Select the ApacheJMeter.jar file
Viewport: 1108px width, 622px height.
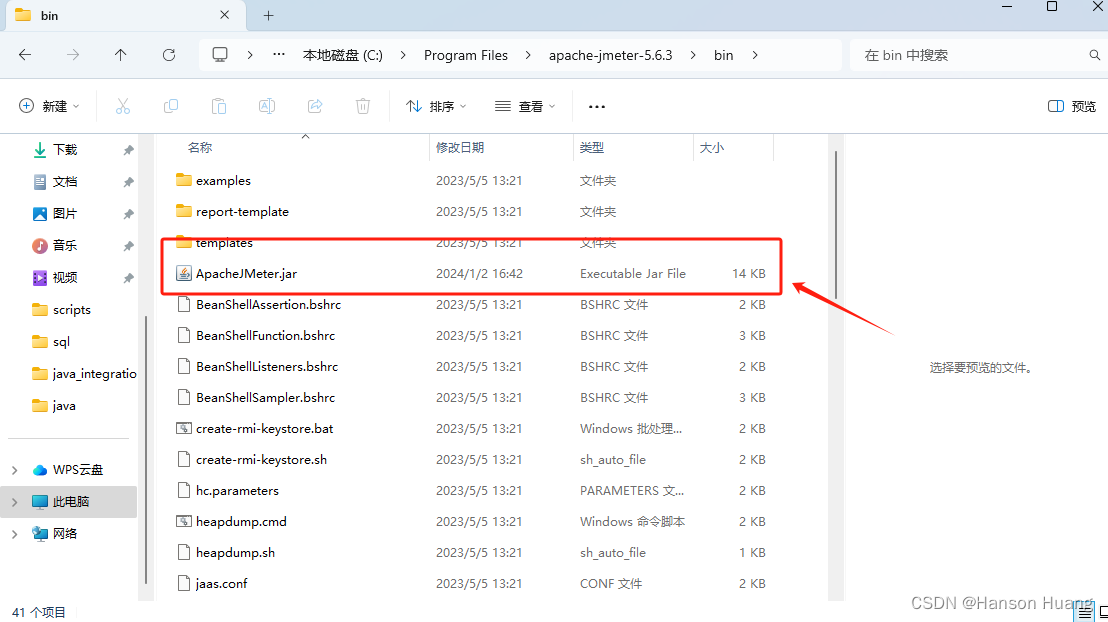tap(243, 272)
